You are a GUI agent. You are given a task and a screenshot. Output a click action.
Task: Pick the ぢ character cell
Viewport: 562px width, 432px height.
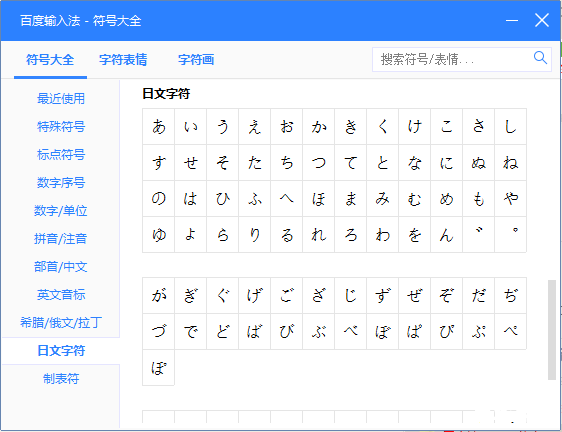(510, 295)
